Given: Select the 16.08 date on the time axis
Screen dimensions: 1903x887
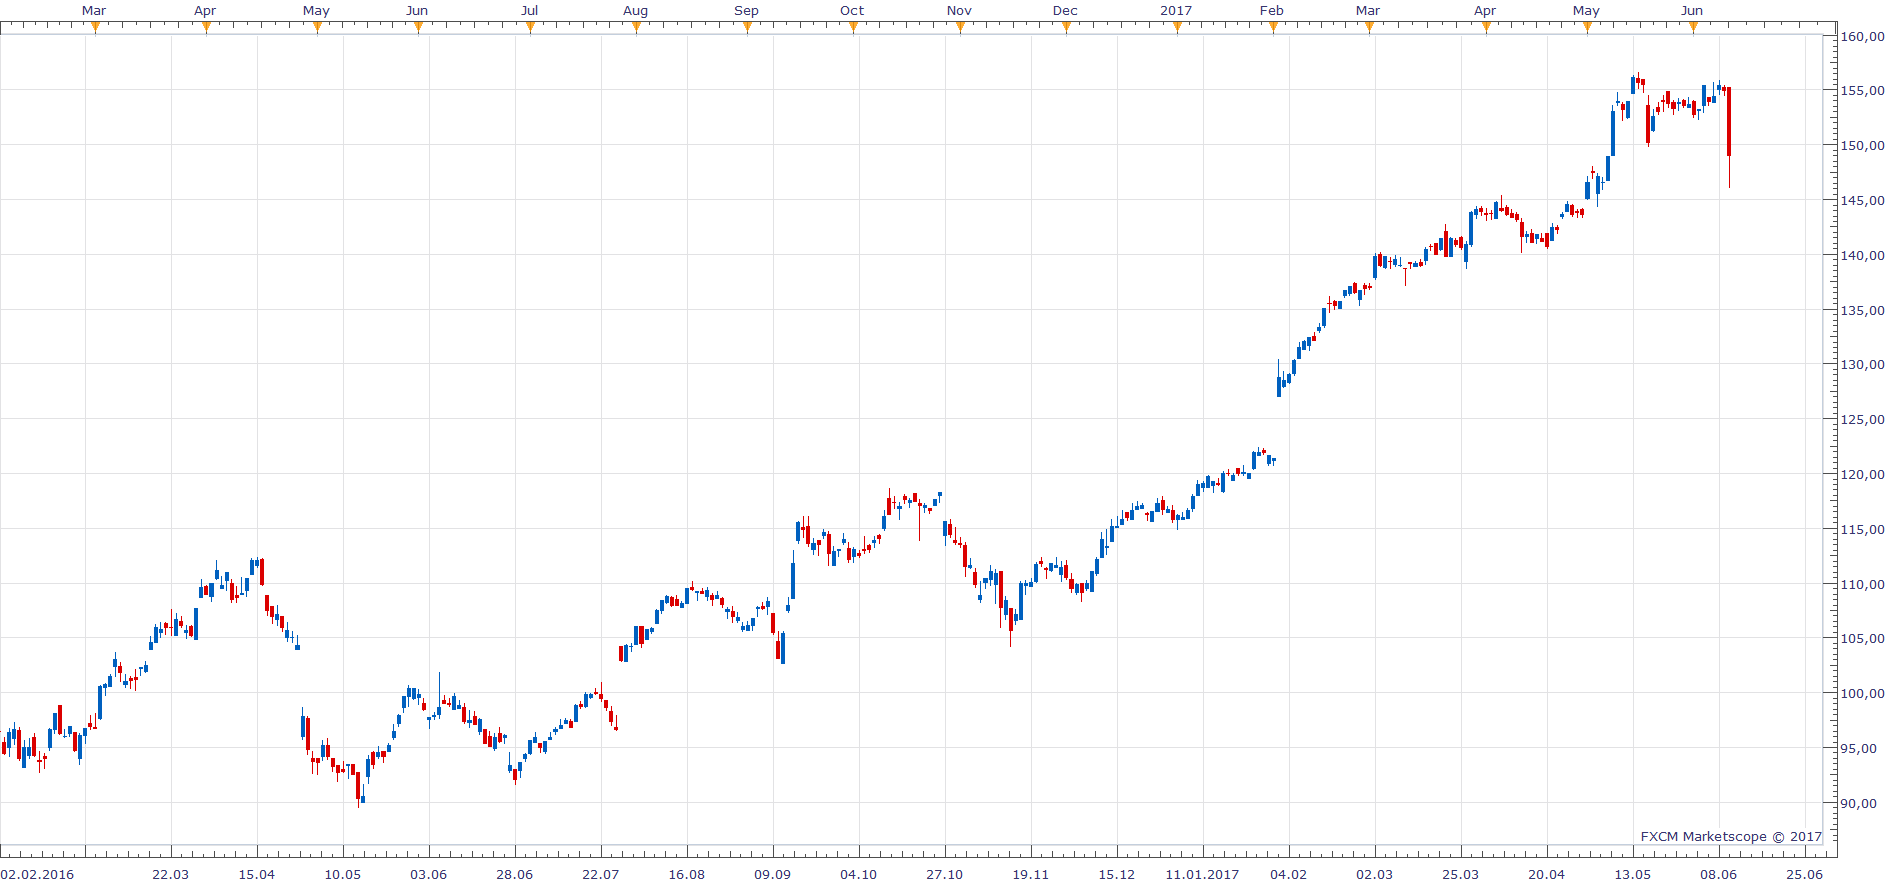Looking at the screenshot, I should [x=686, y=874].
